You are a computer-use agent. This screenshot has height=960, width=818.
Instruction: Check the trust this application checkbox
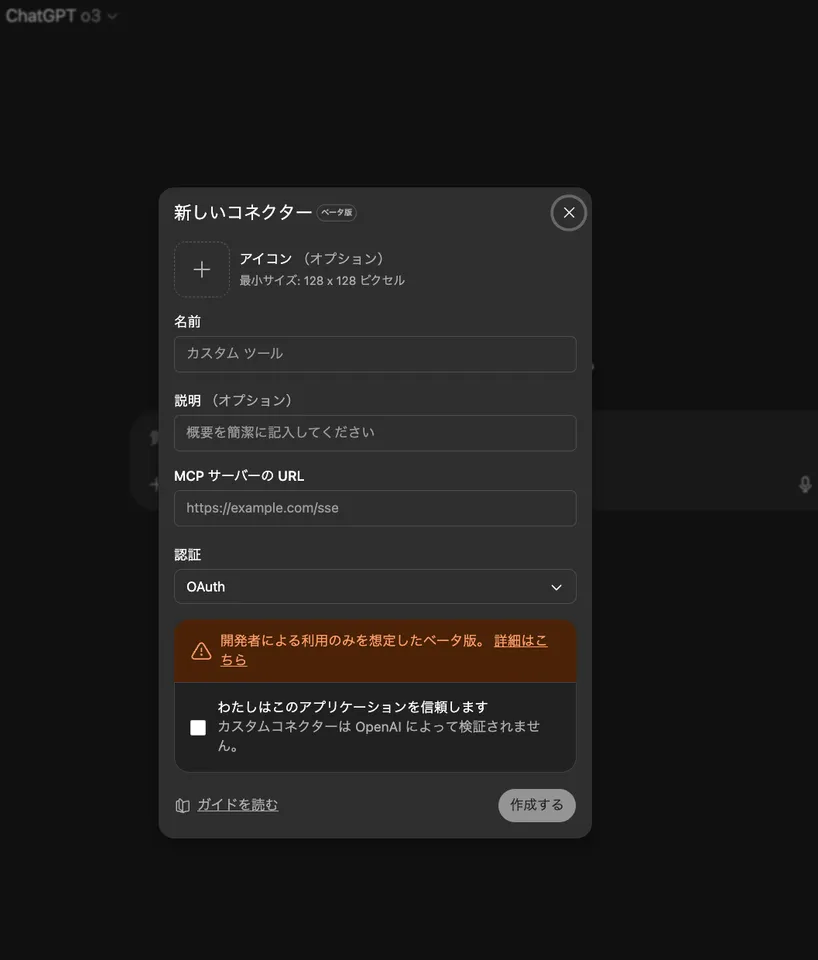click(198, 728)
